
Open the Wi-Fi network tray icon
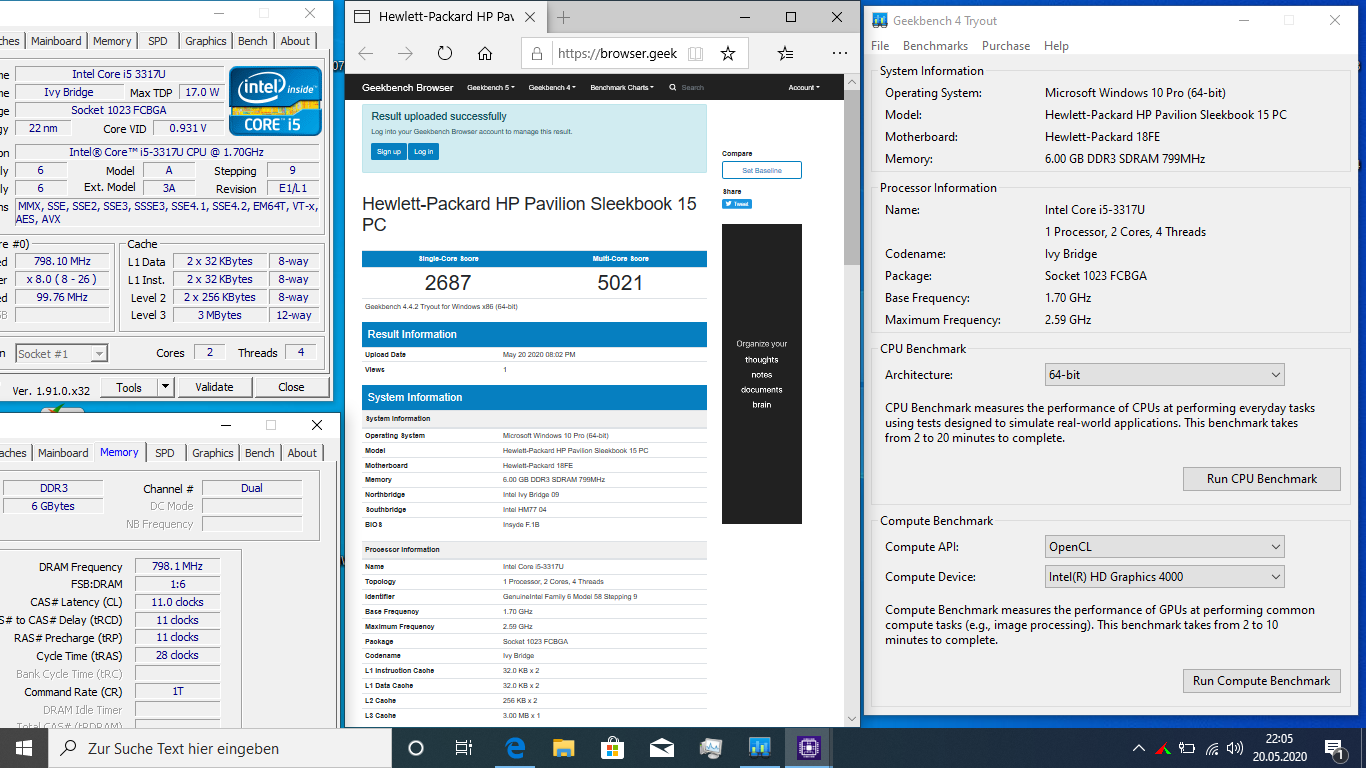point(1212,748)
